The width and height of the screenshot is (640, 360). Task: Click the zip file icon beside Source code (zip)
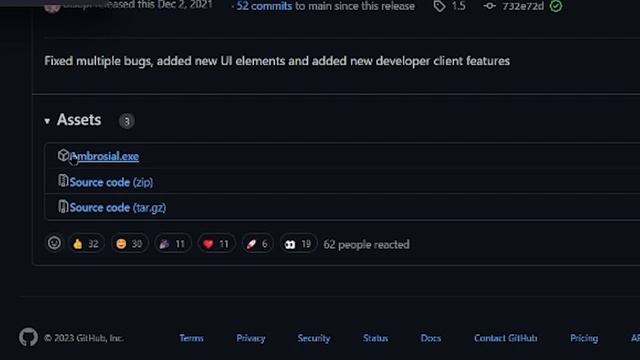coord(63,181)
